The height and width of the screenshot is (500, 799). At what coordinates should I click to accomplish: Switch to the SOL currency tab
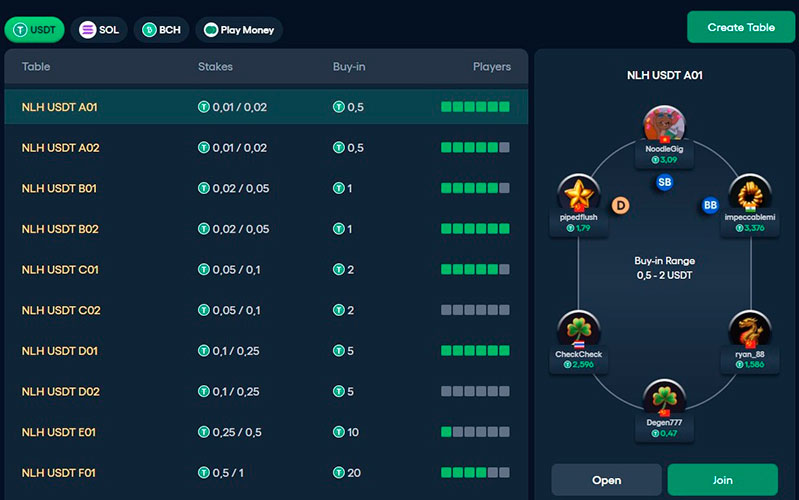99,30
